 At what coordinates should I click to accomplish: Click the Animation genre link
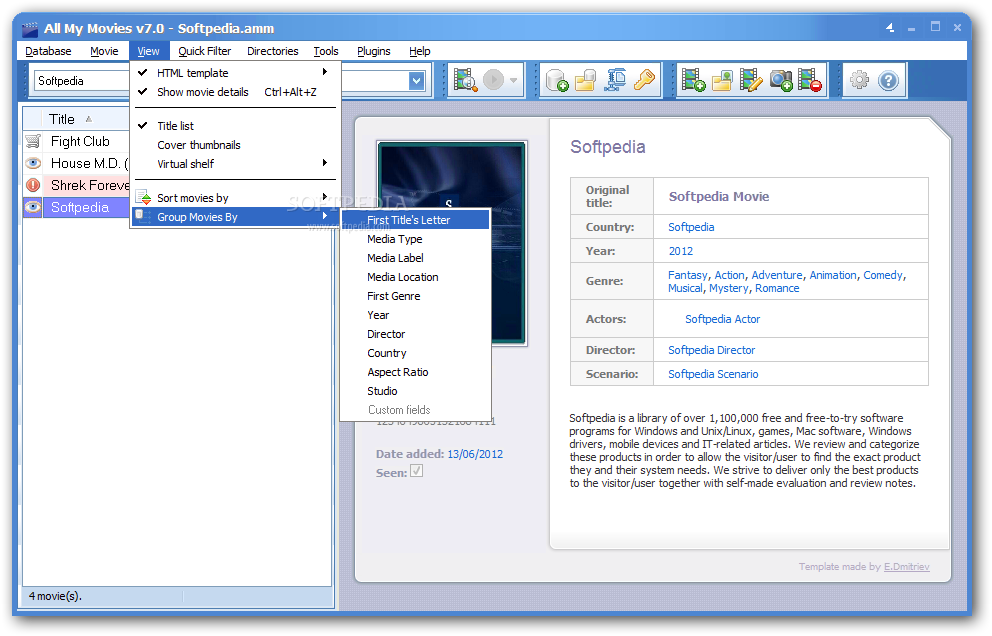tap(833, 275)
